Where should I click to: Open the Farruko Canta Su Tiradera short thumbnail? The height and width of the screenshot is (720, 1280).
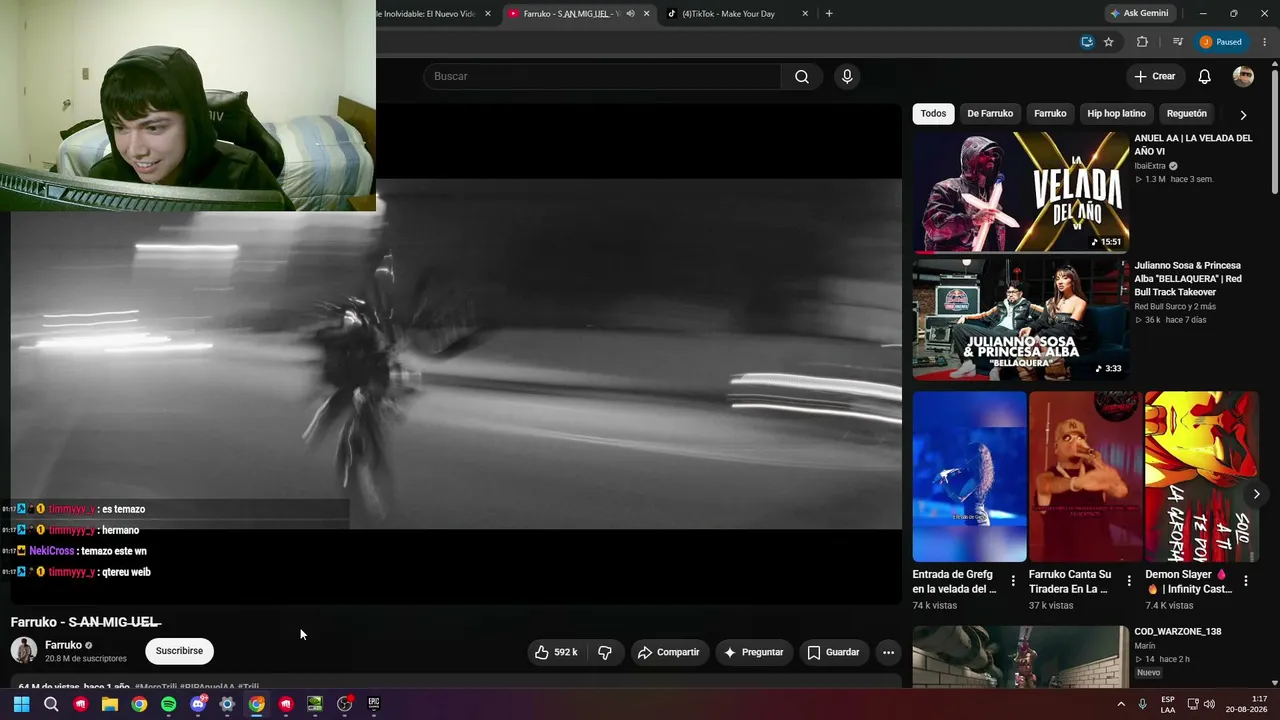(x=1085, y=476)
